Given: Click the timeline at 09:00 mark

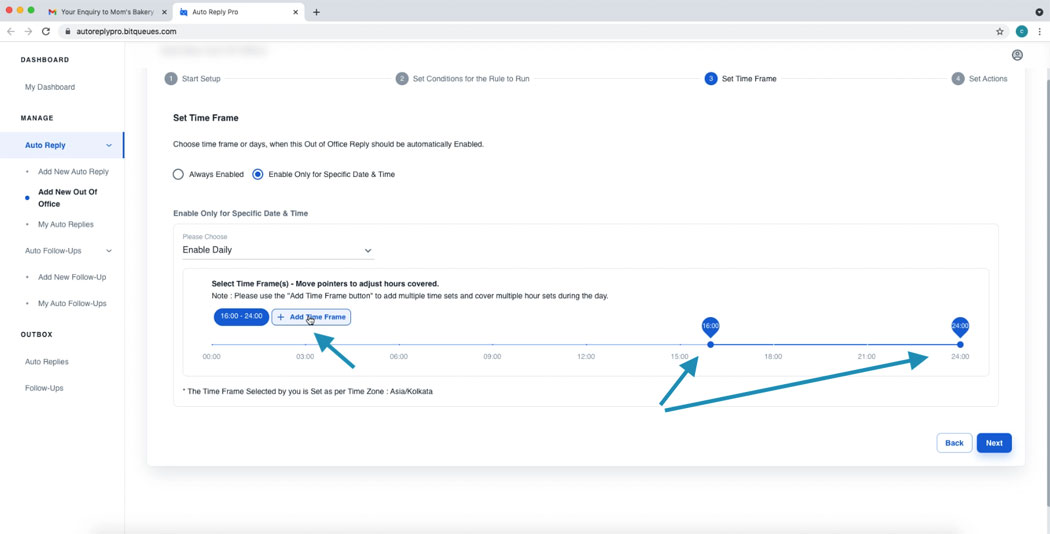Looking at the screenshot, I should pos(492,344).
